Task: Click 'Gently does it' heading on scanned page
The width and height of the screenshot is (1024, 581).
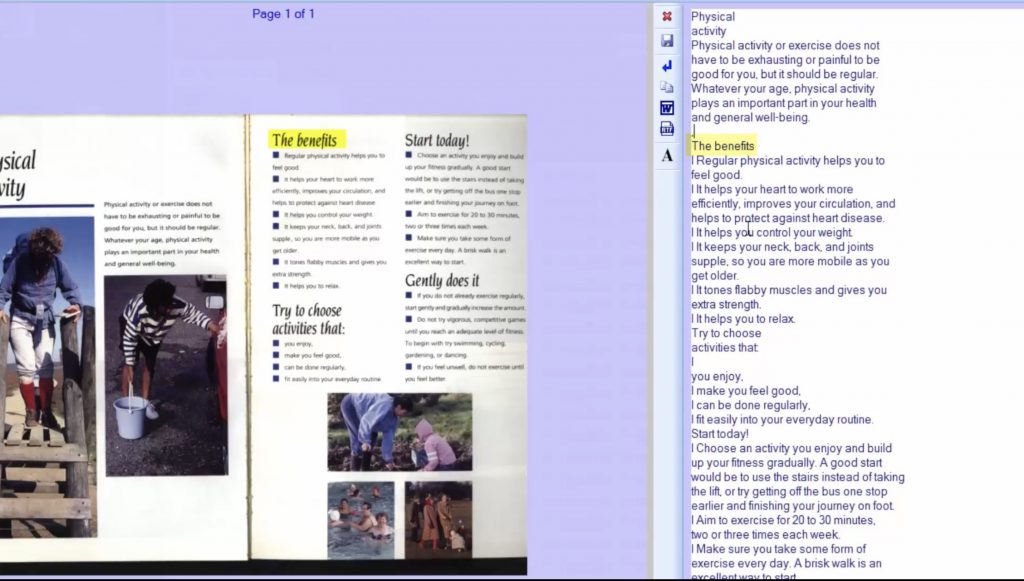Action: (x=442, y=281)
